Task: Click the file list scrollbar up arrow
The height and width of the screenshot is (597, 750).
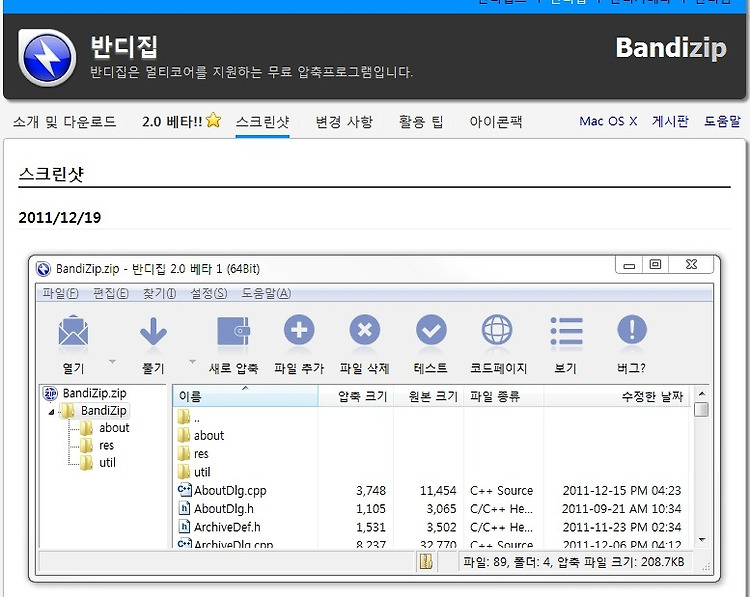Action: click(702, 394)
